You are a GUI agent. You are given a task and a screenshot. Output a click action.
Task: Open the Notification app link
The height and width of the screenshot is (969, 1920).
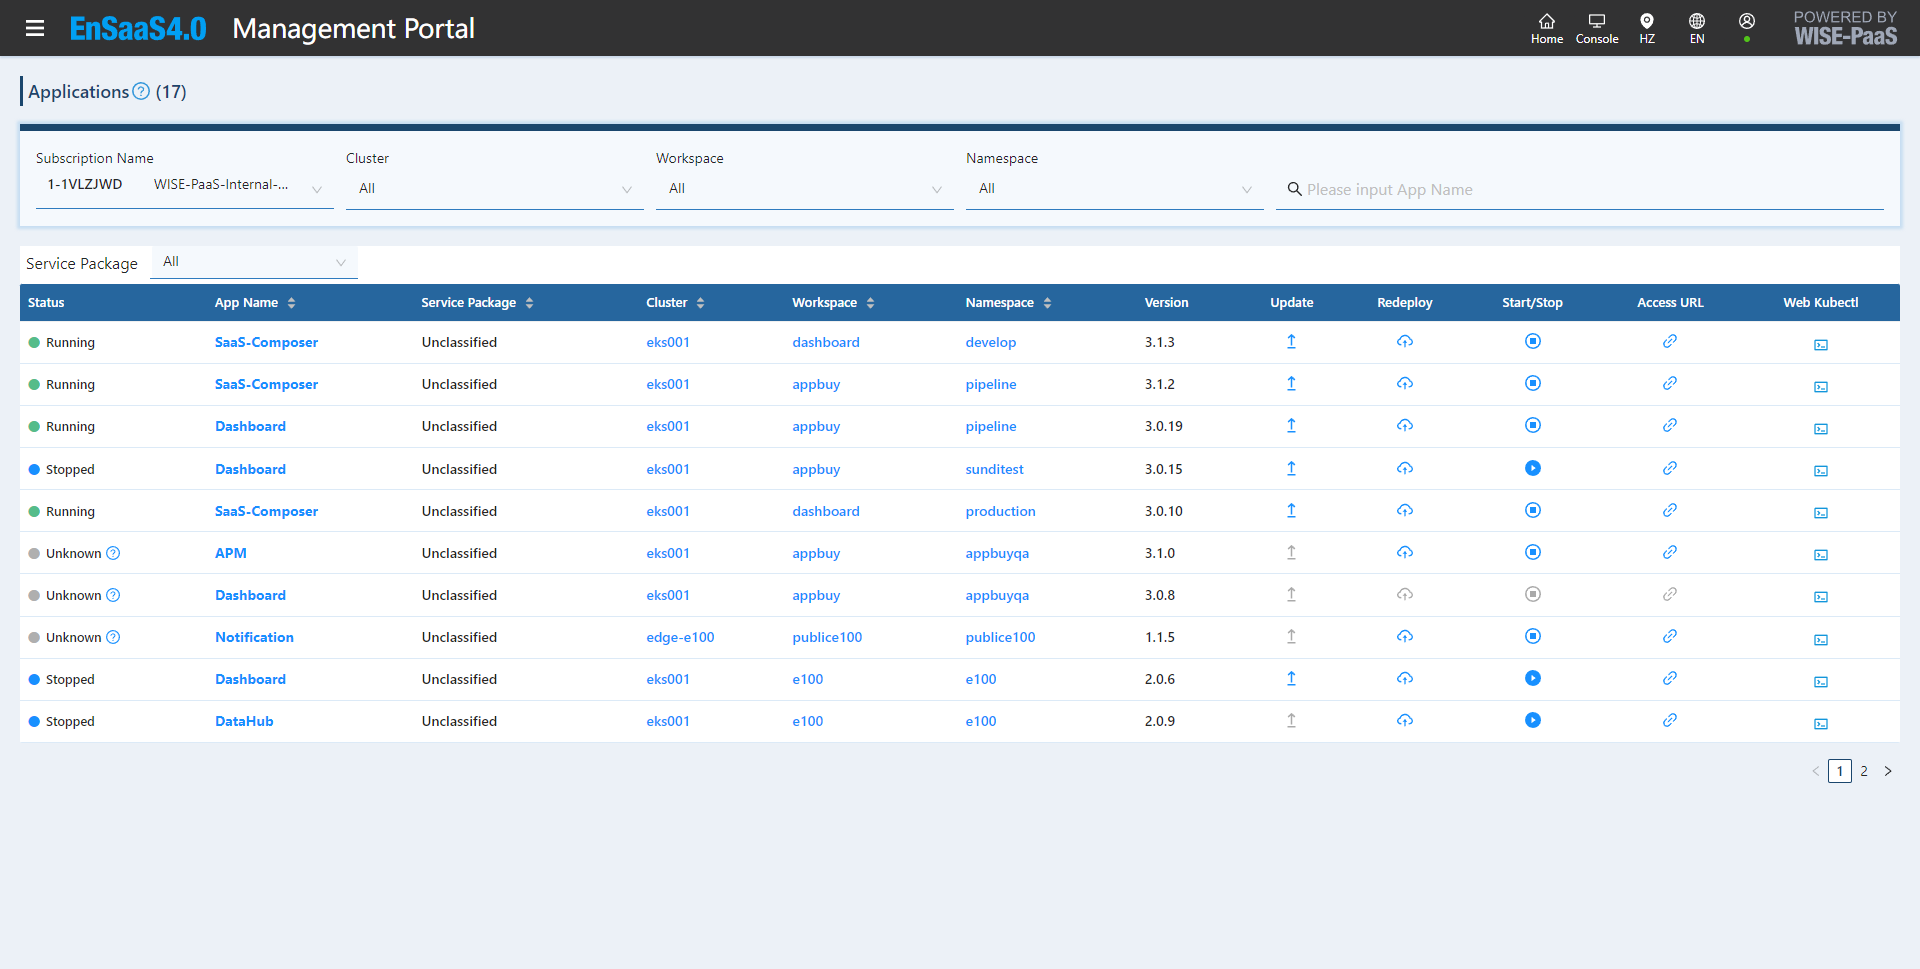coord(254,637)
